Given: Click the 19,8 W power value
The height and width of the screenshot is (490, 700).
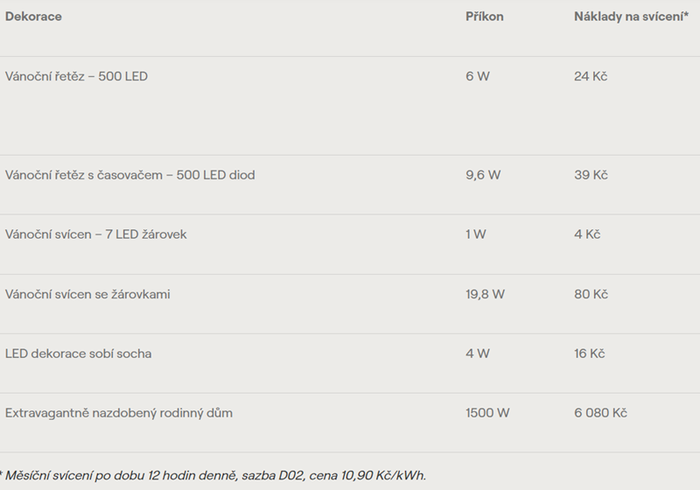Looking at the screenshot, I should click(485, 294).
